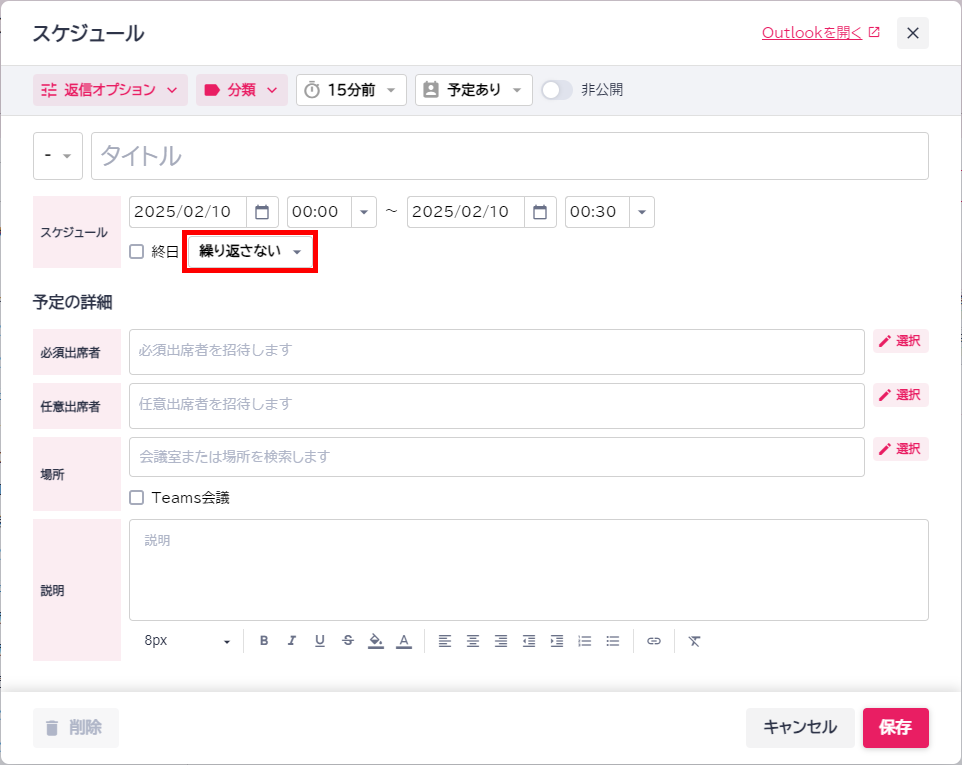
Task: Close the schedule dialog with X
Action: (x=913, y=33)
